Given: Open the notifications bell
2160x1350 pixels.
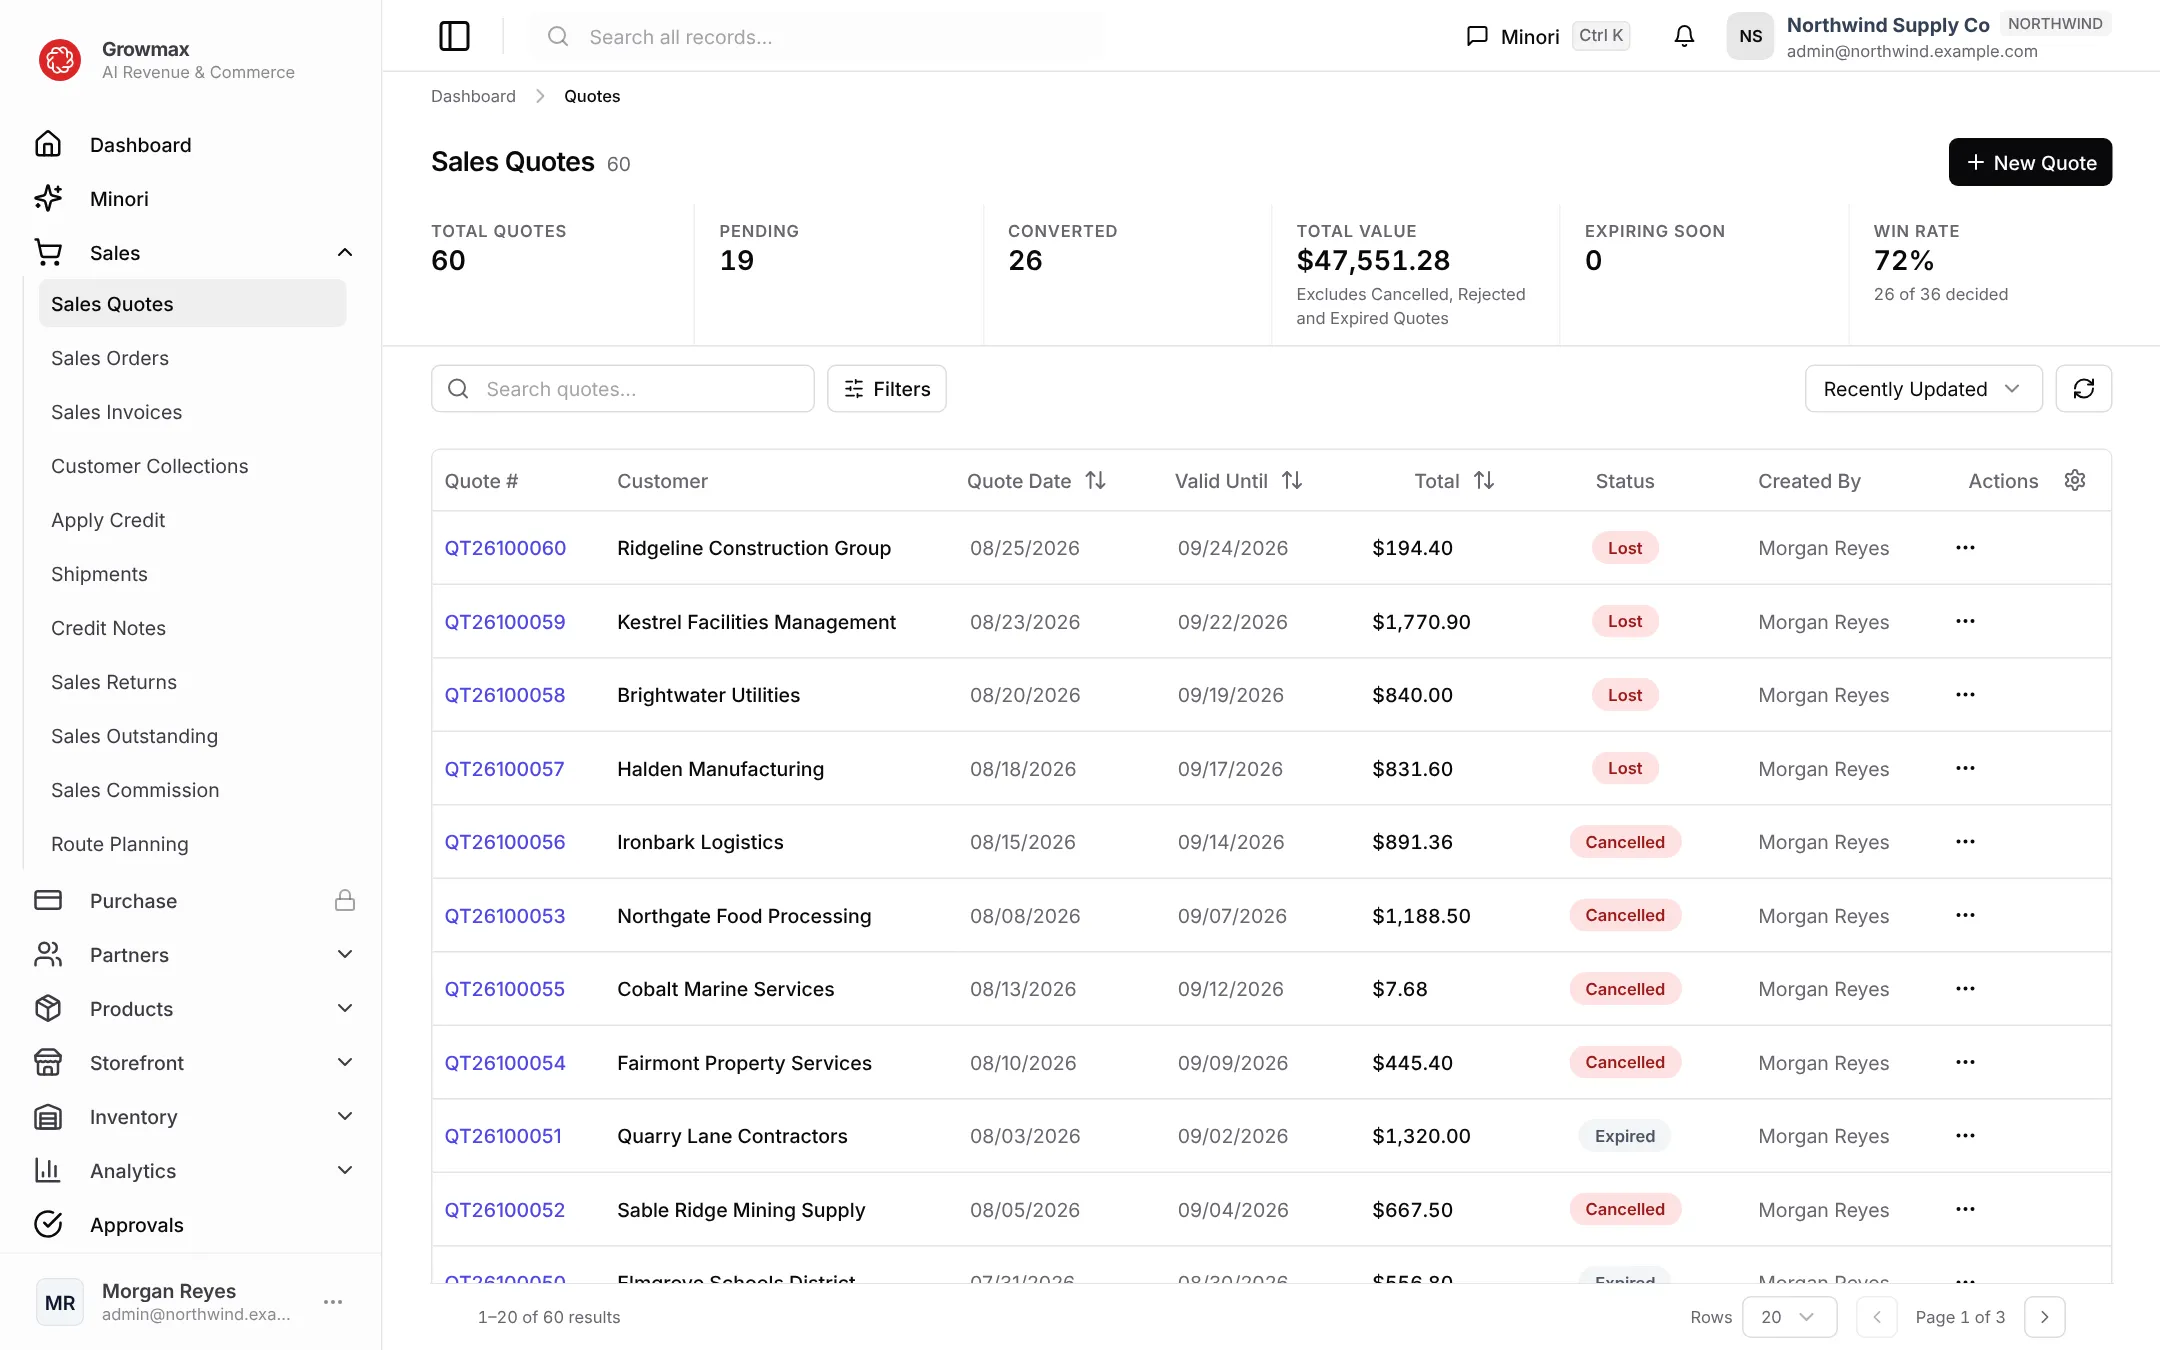Looking at the screenshot, I should pyautogui.click(x=1684, y=36).
